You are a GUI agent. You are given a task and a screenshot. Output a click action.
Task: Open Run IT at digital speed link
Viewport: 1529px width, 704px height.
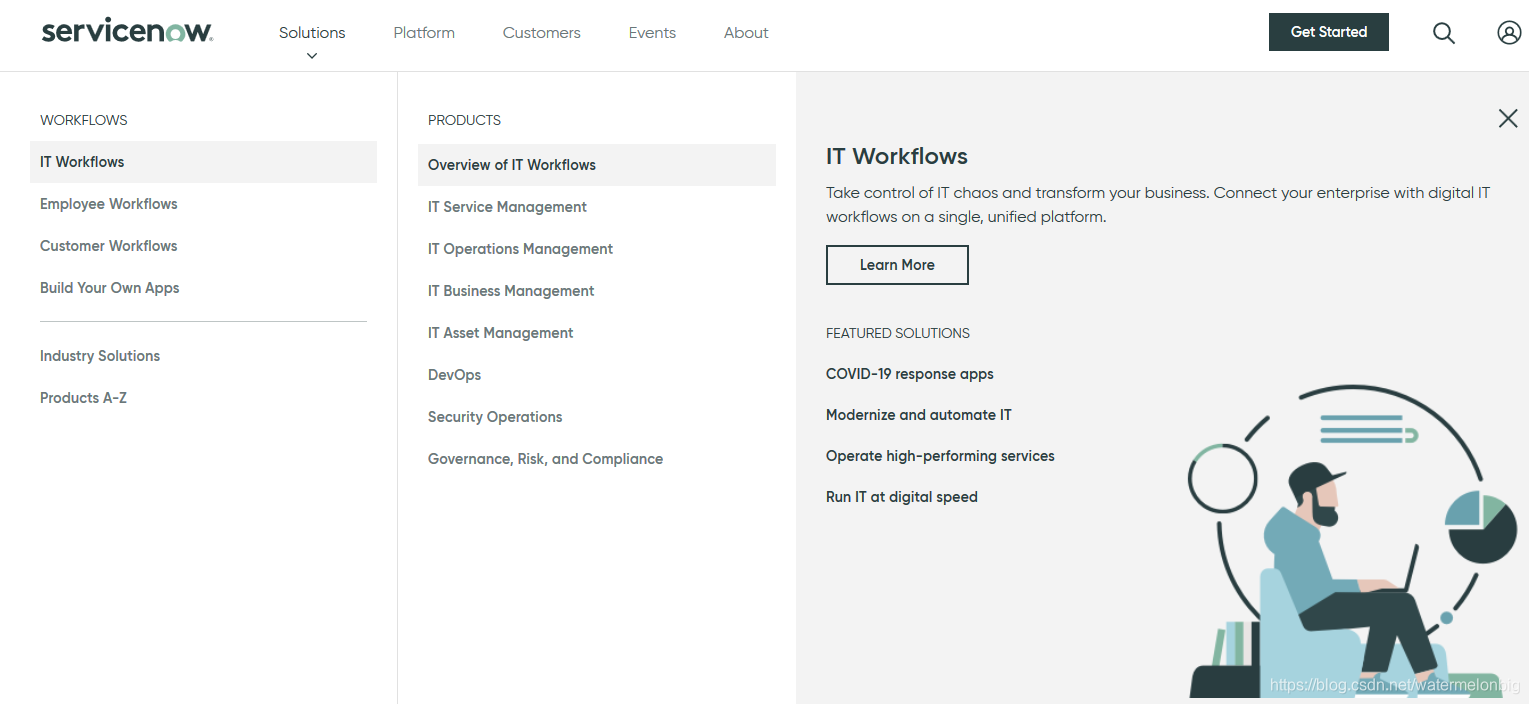[902, 497]
